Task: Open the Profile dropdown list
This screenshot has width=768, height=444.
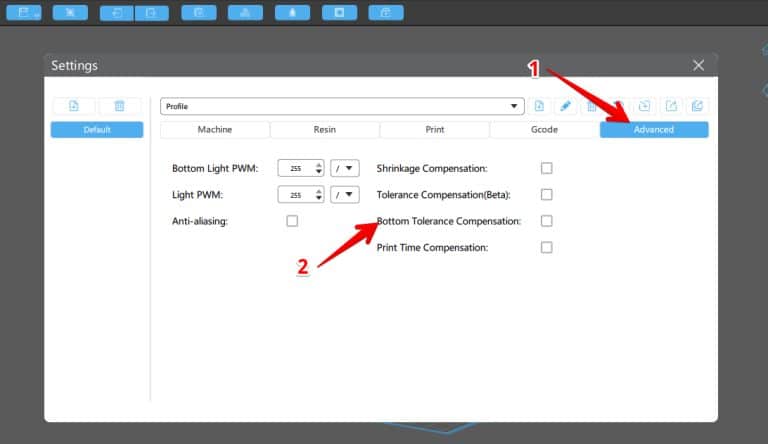Action: click(342, 106)
